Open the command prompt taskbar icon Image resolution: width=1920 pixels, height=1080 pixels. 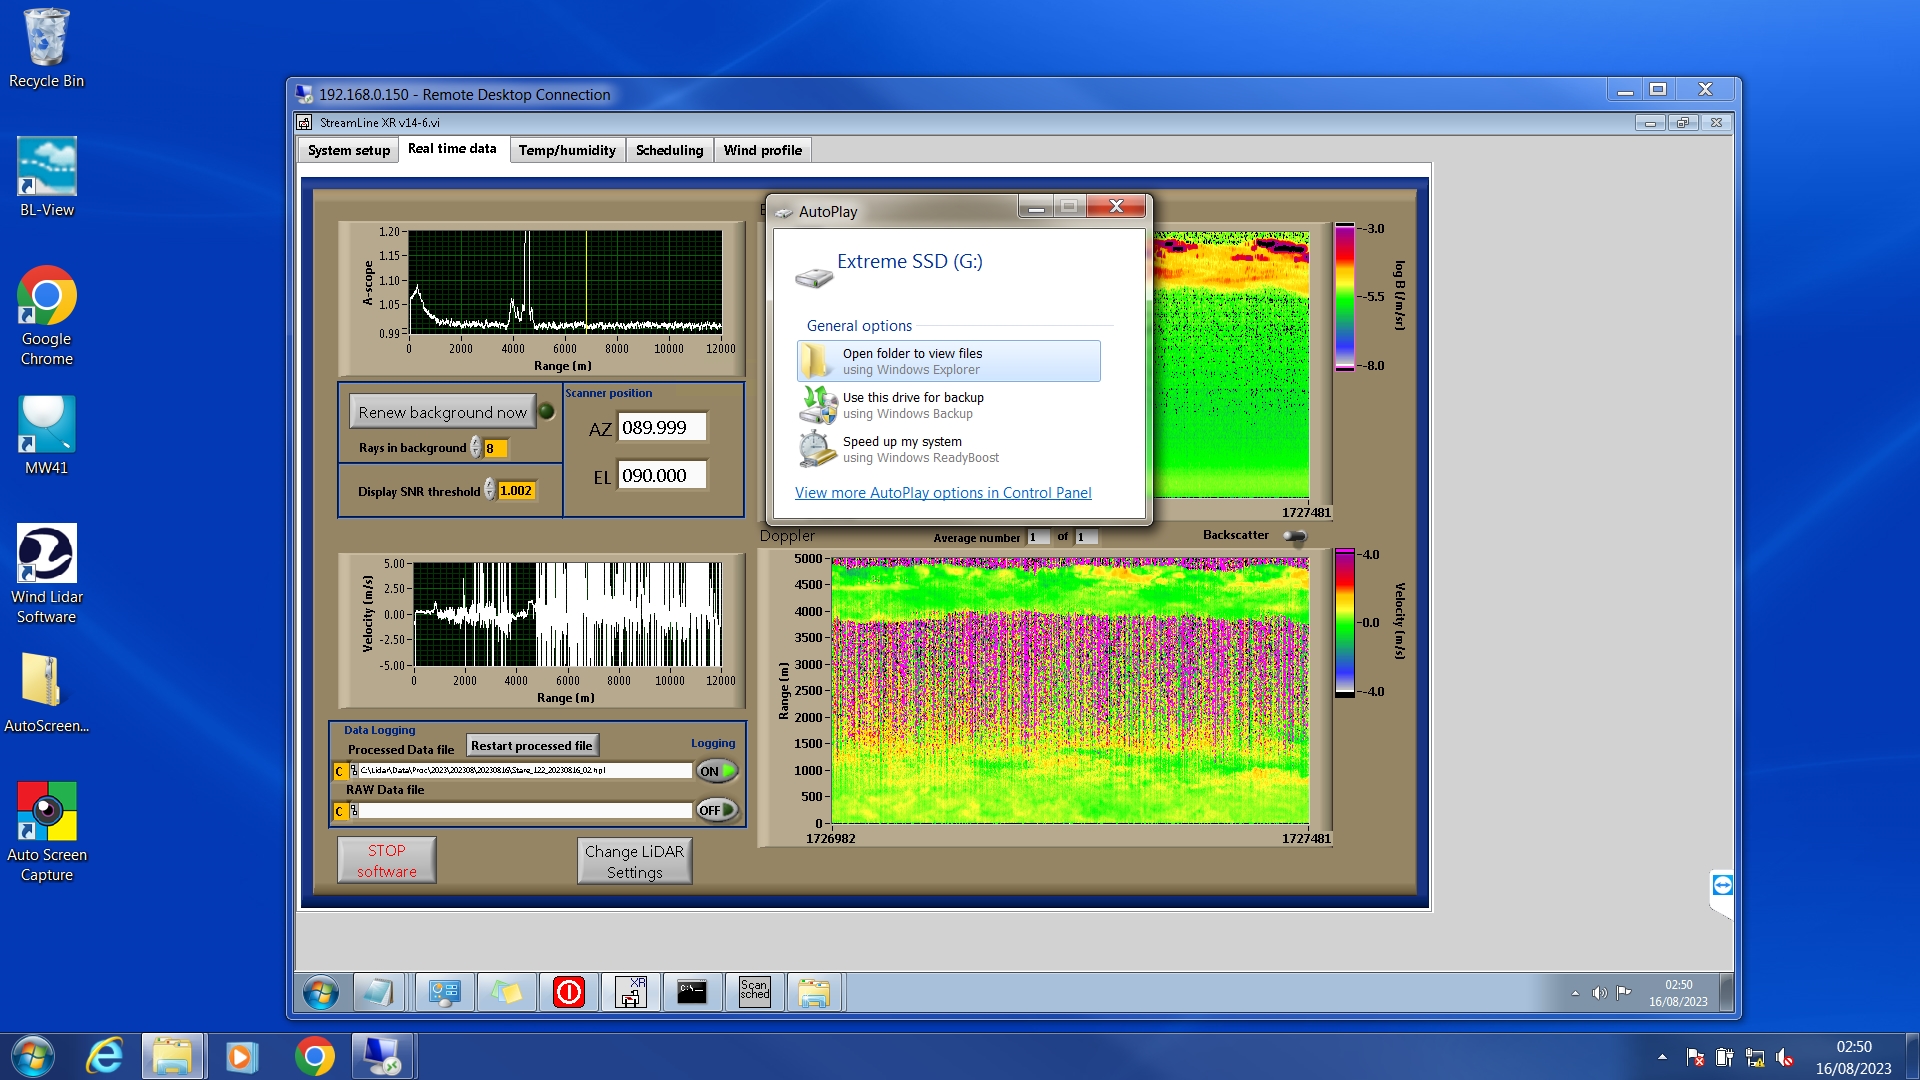[692, 992]
